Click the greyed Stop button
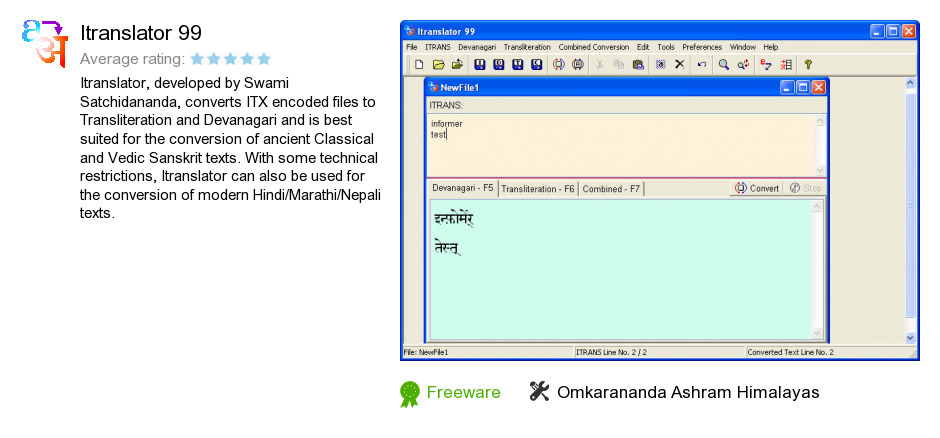The height and width of the screenshot is (438, 940). (x=805, y=188)
